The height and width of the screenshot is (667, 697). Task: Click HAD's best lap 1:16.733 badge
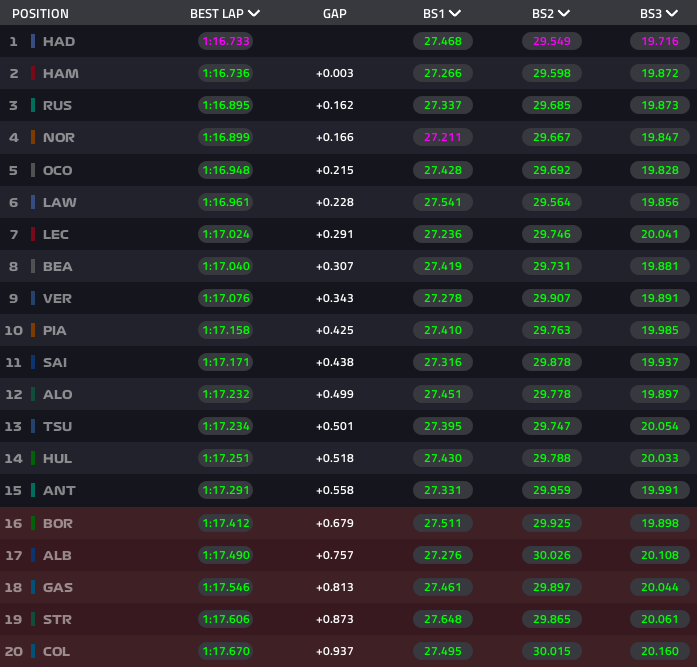point(225,41)
